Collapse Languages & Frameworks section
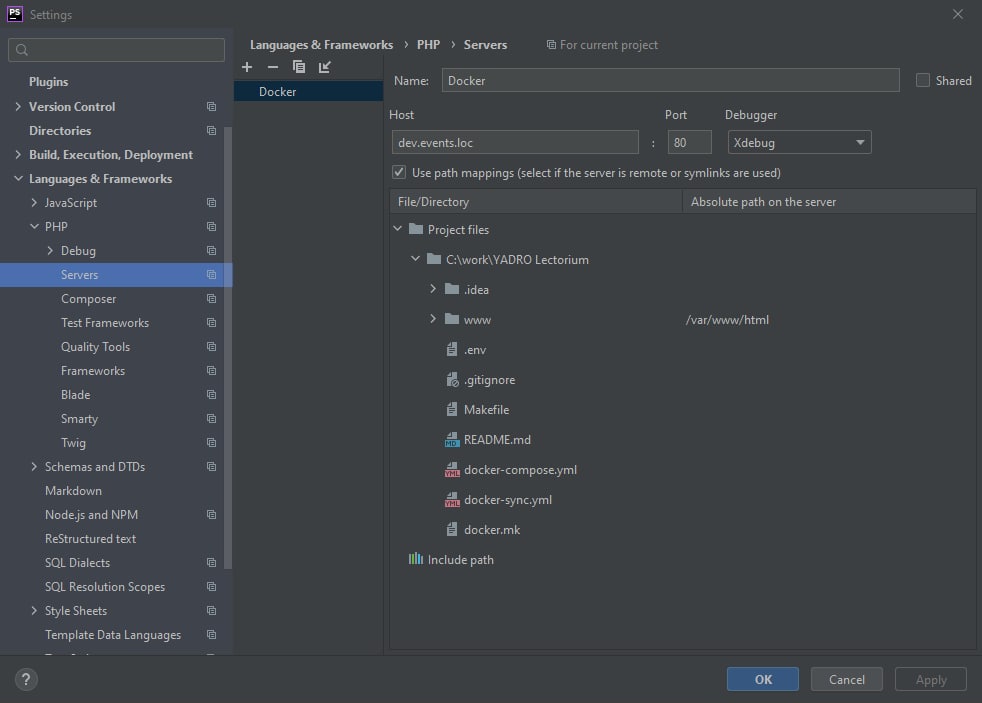This screenshot has width=982, height=703. click(x=18, y=179)
